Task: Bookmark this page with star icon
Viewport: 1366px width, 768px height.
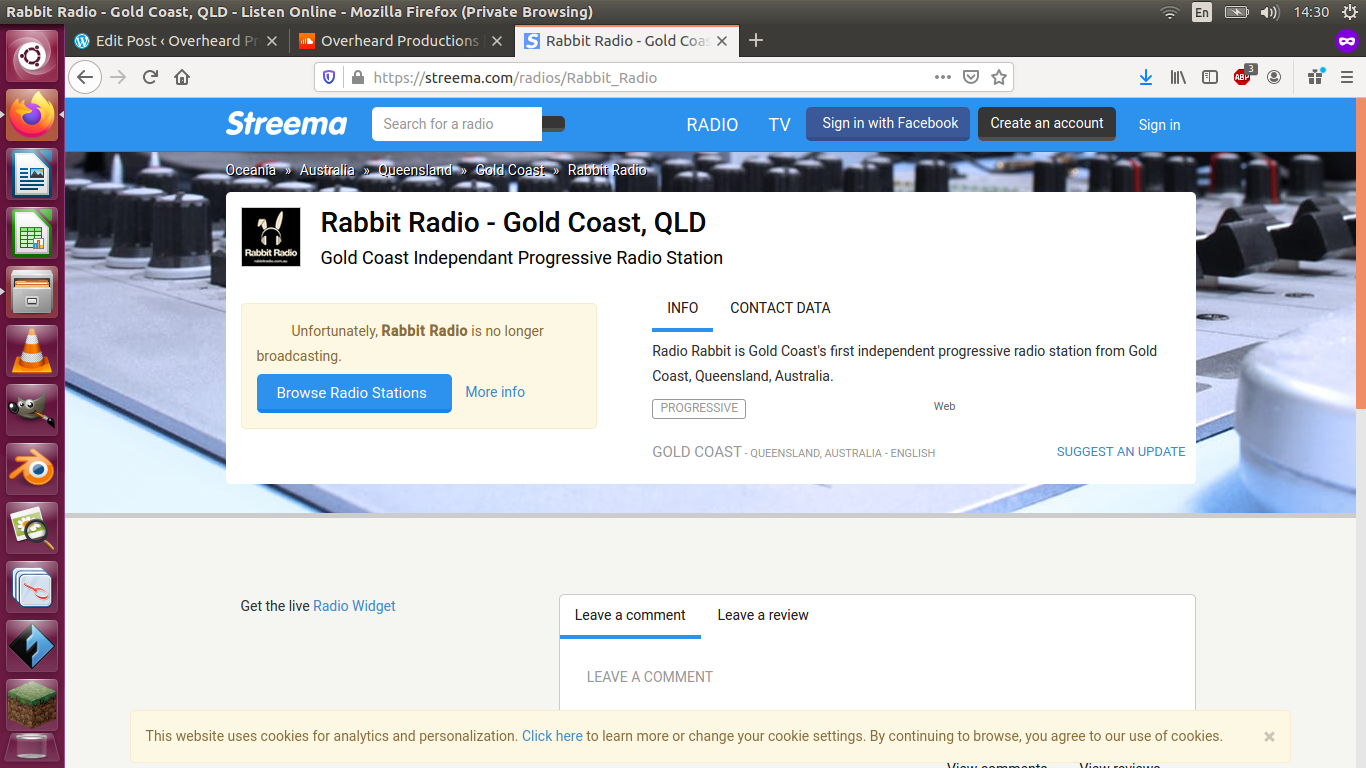Action: pos(998,77)
